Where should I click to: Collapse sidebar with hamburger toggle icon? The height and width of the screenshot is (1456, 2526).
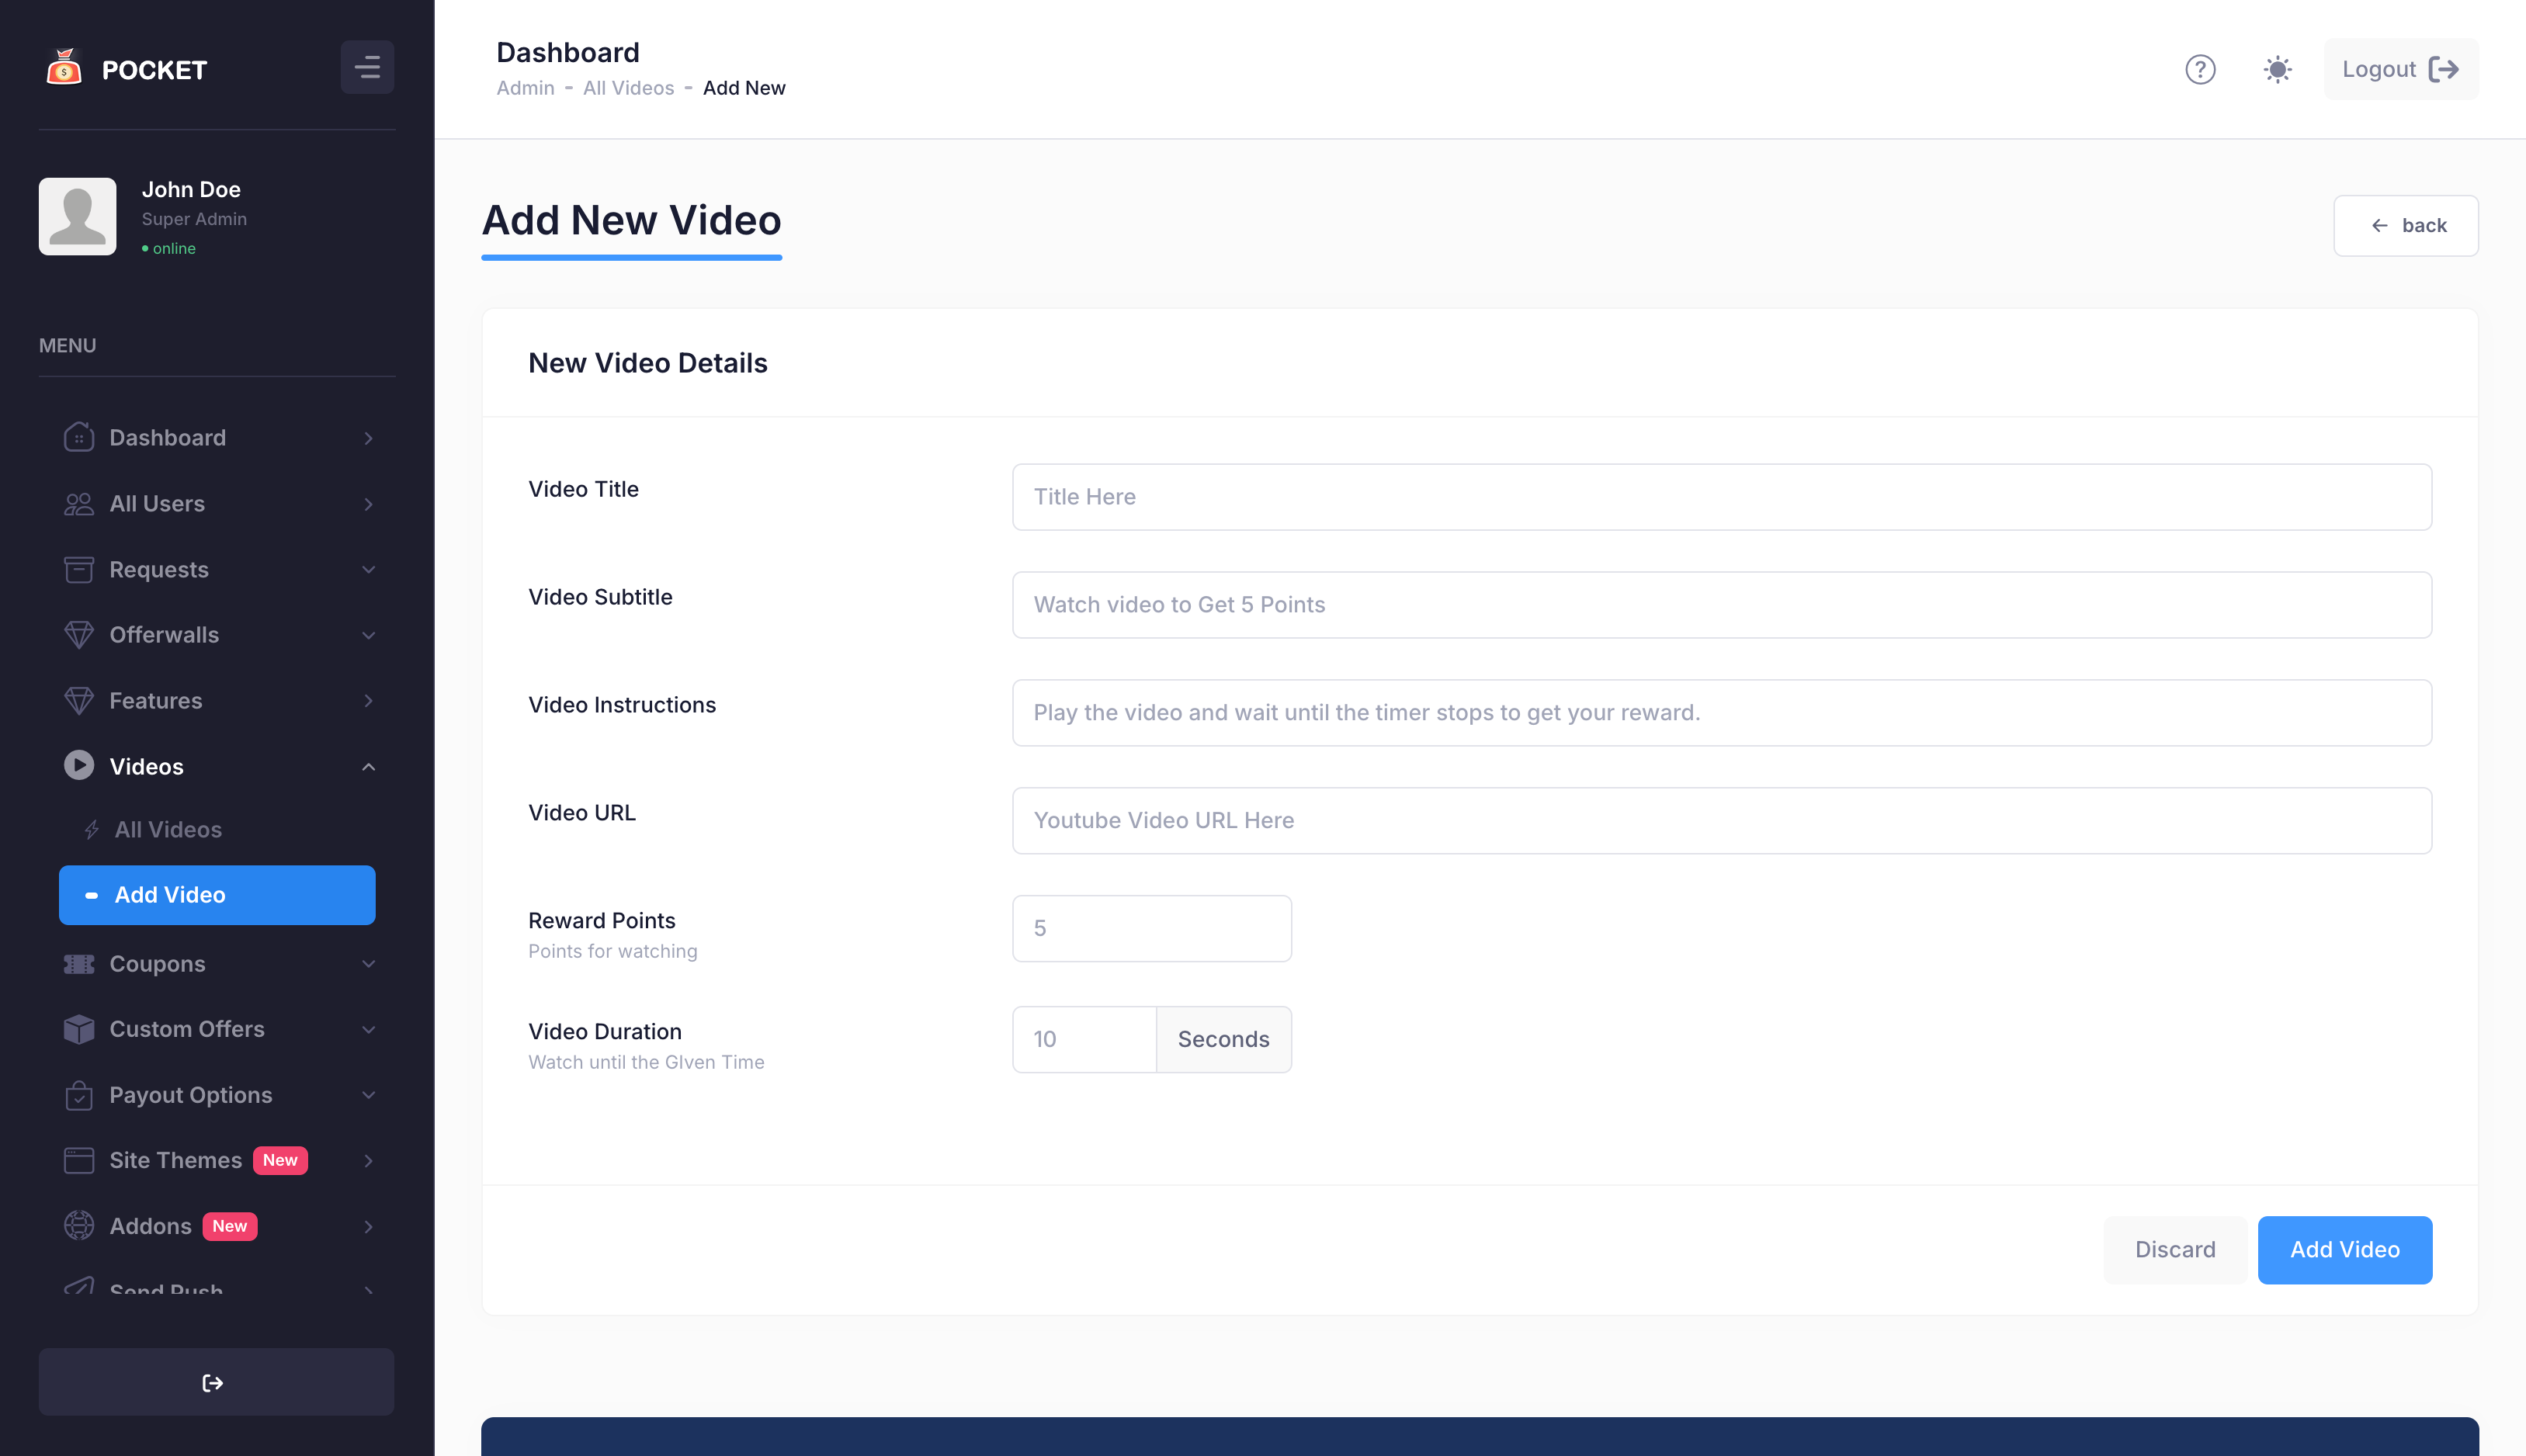[x=367, y=67]
